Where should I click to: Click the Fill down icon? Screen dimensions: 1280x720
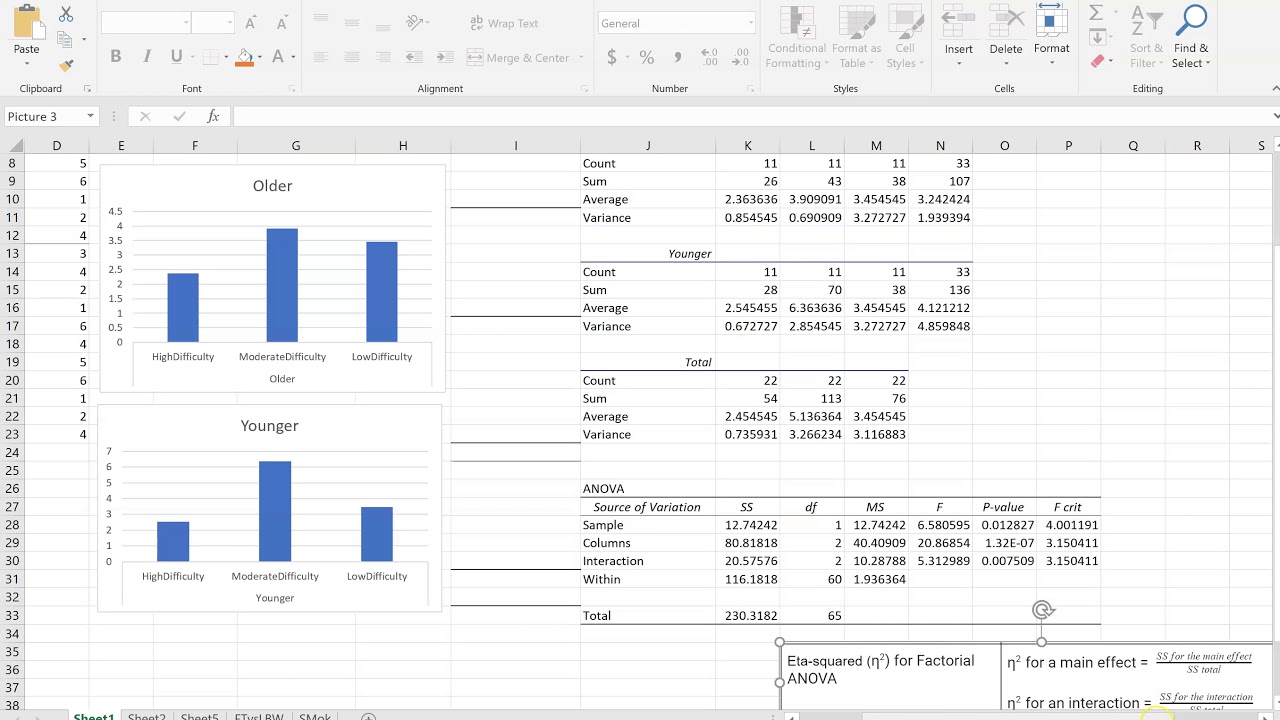[x=1097, y=37]
